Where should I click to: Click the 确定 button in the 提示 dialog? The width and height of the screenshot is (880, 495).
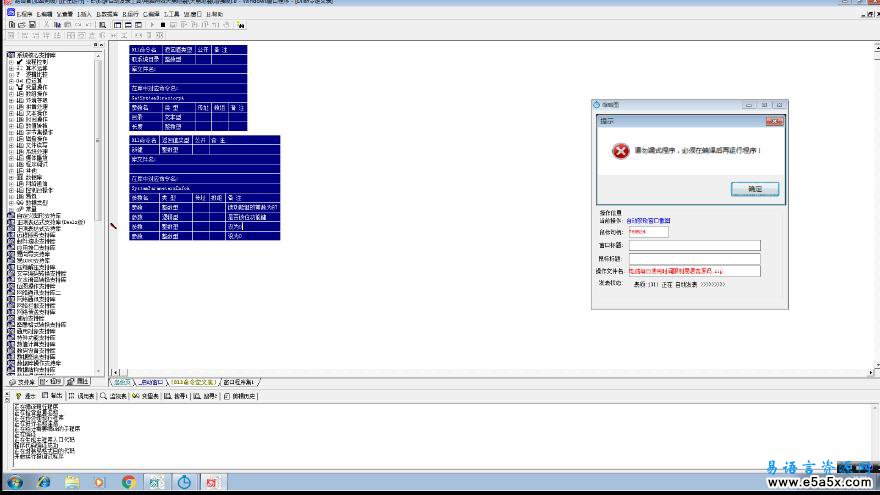[755, 189]
